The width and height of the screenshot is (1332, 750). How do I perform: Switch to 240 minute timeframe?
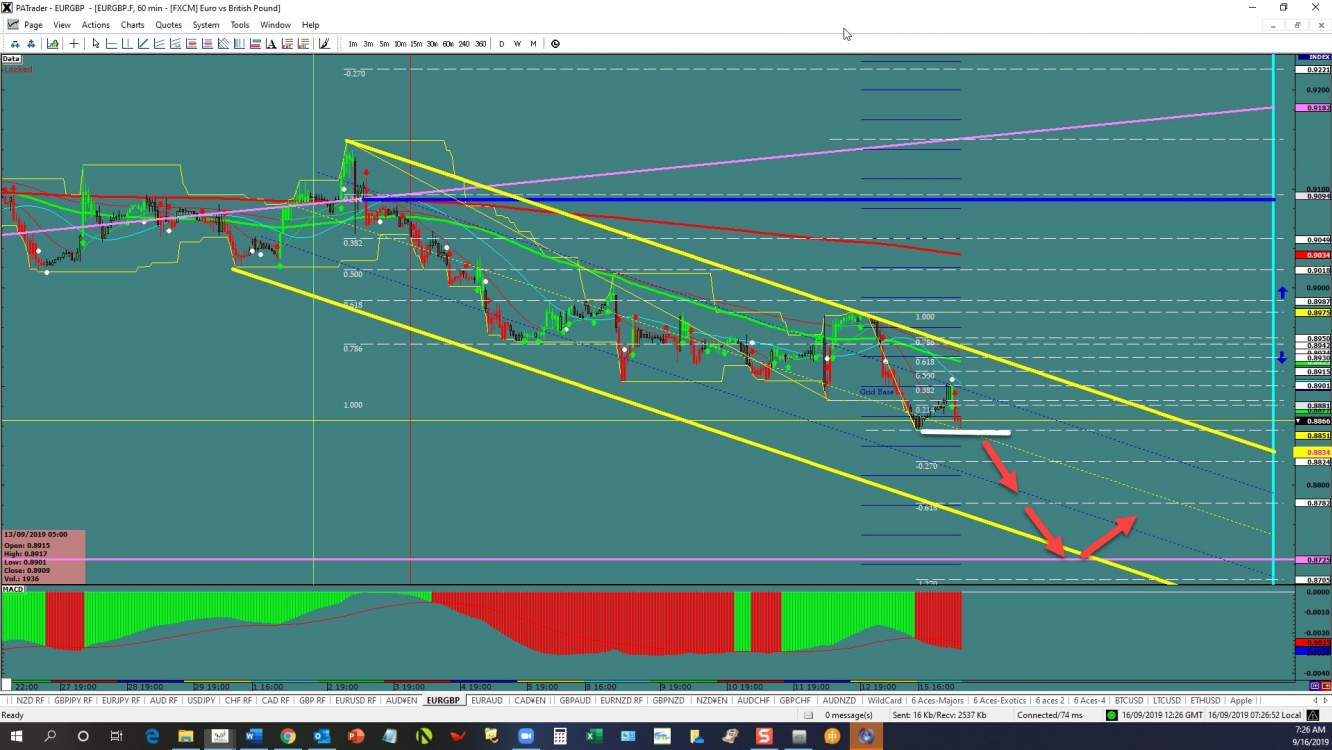[464, 44]
